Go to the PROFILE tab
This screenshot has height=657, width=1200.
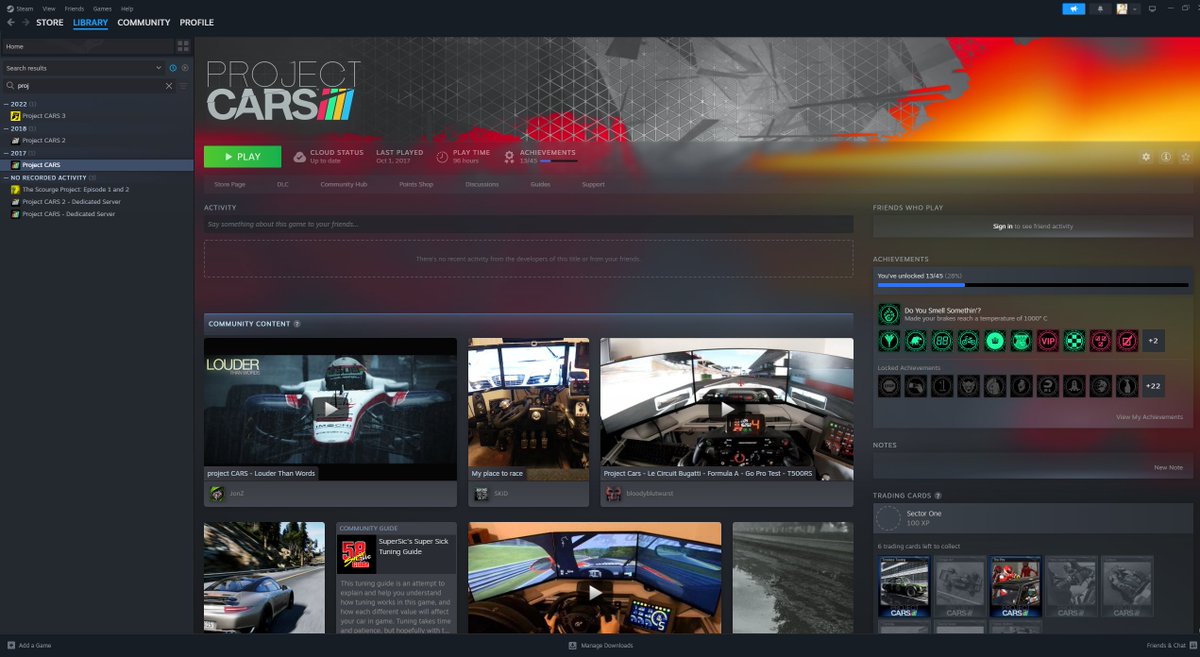pos(197,22)
